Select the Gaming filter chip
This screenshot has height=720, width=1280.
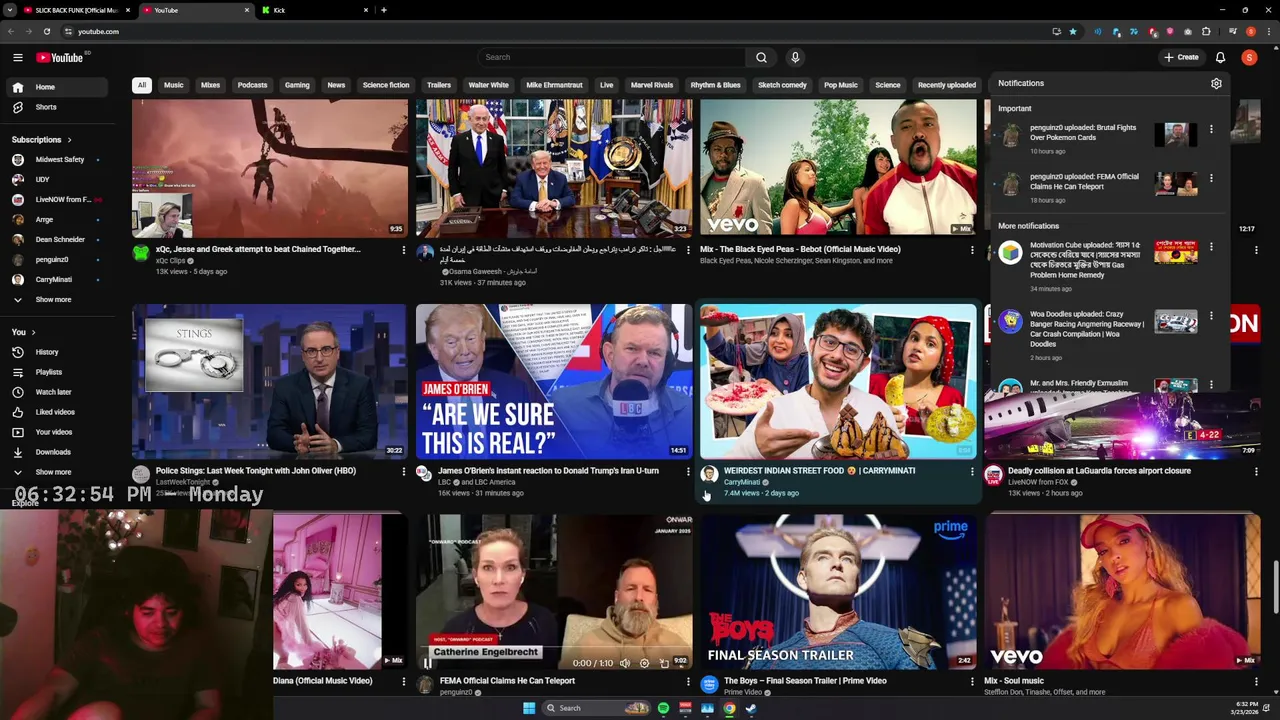coord(297,85)
